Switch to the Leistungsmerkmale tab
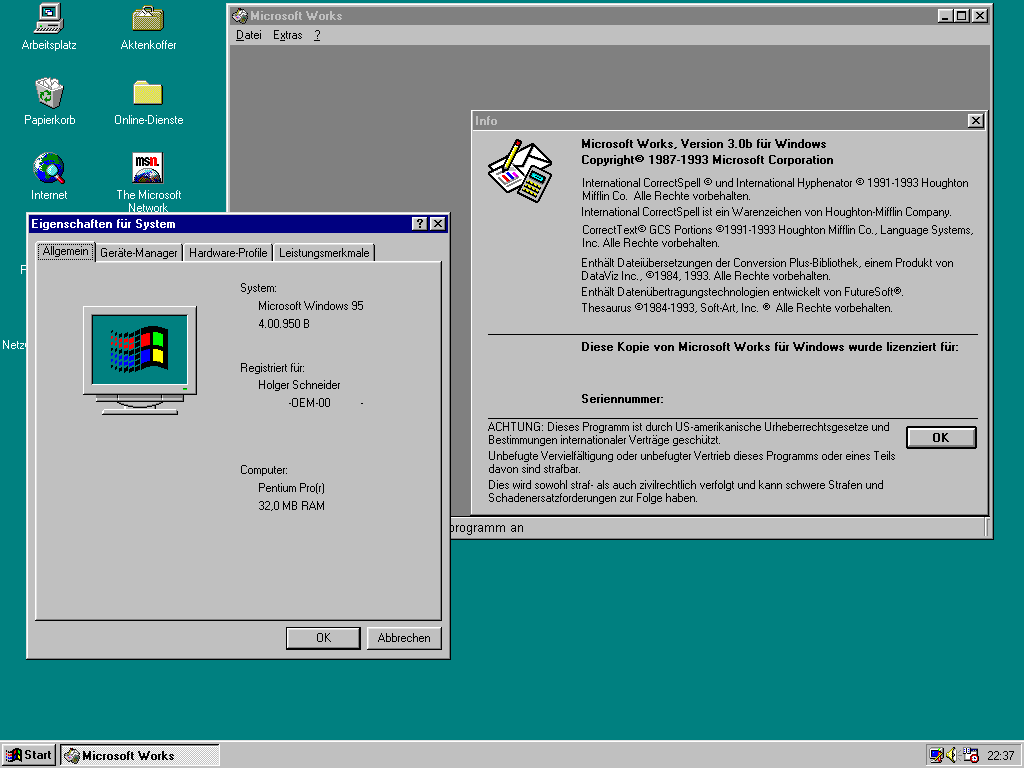Viewport: 1024px width, 768px height. coord(324,253)
